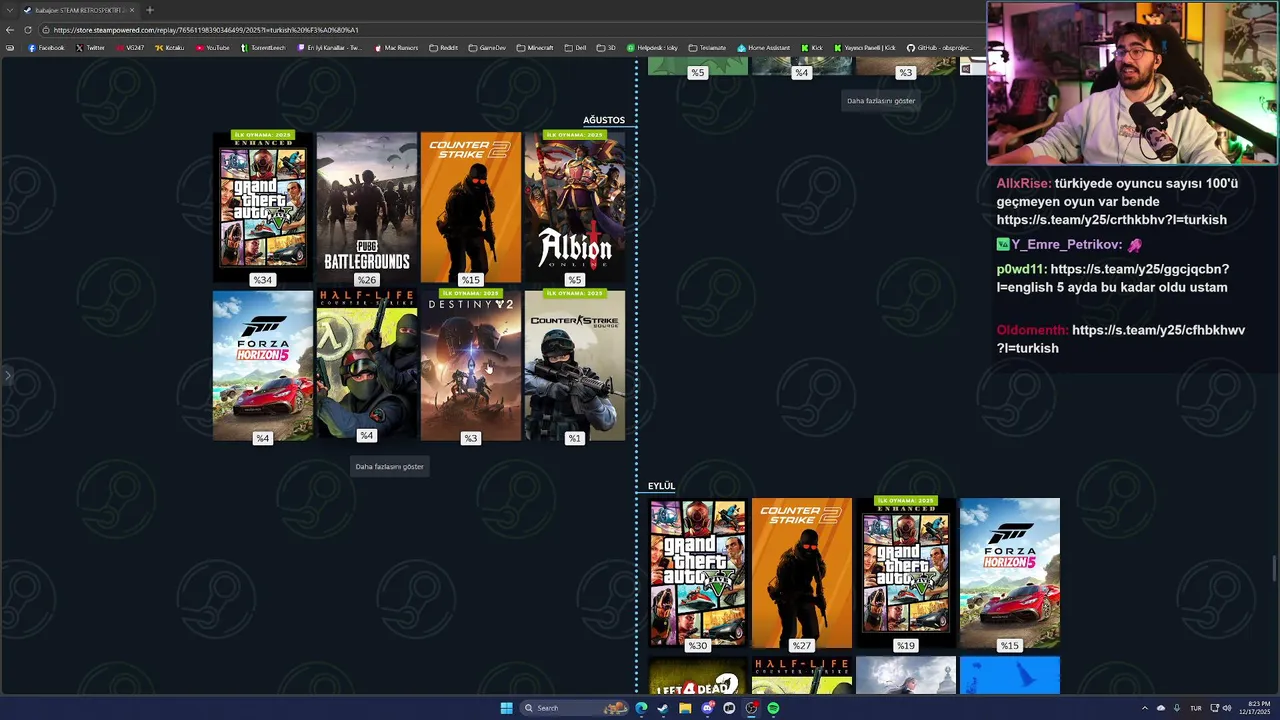Open the Twitter bookmark
The height and width of the screenshot is (720, 1280).
point(90,48)
